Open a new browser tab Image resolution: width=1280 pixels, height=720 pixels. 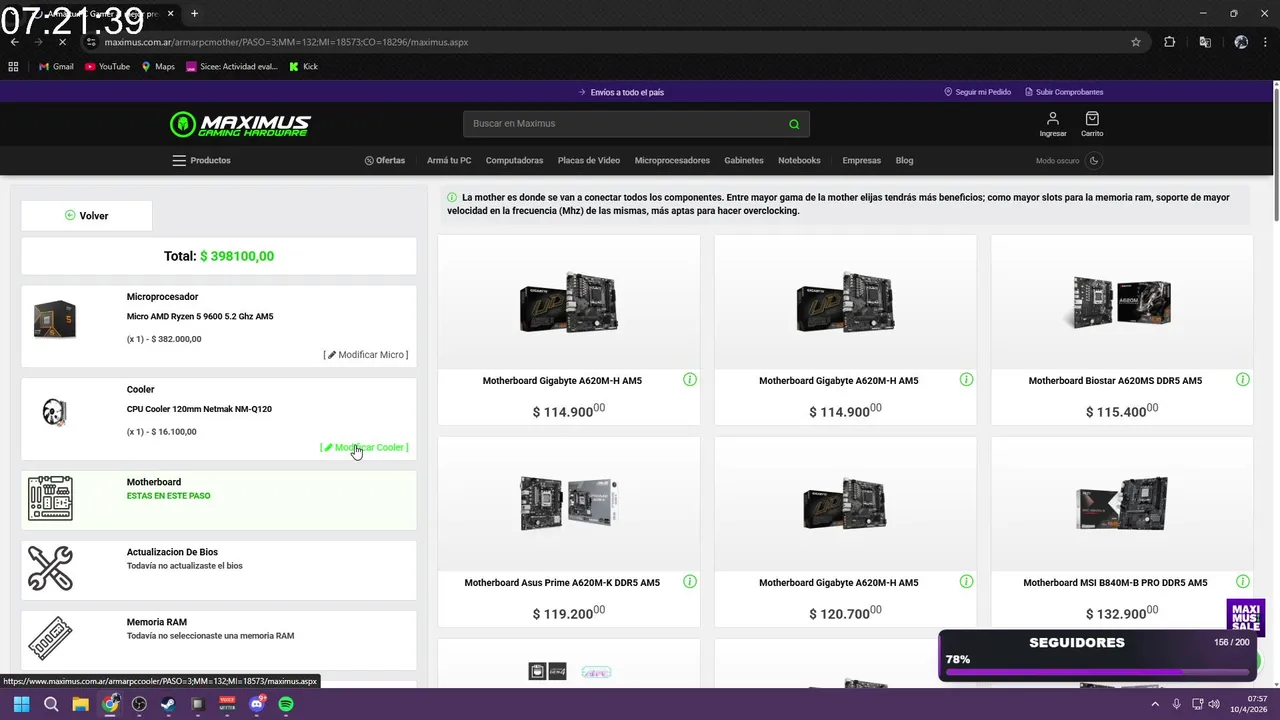[x=194, y=14]
